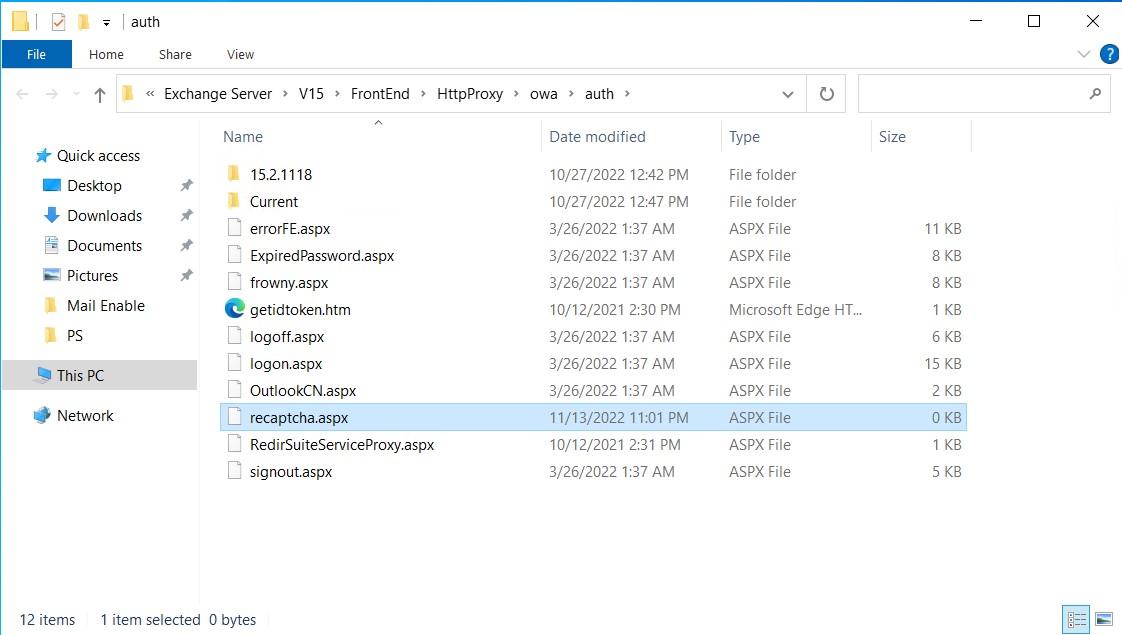Viewport: 1122px width, 635px height.
Task: Go back with the Back arrow
Action: pos(22,94)
